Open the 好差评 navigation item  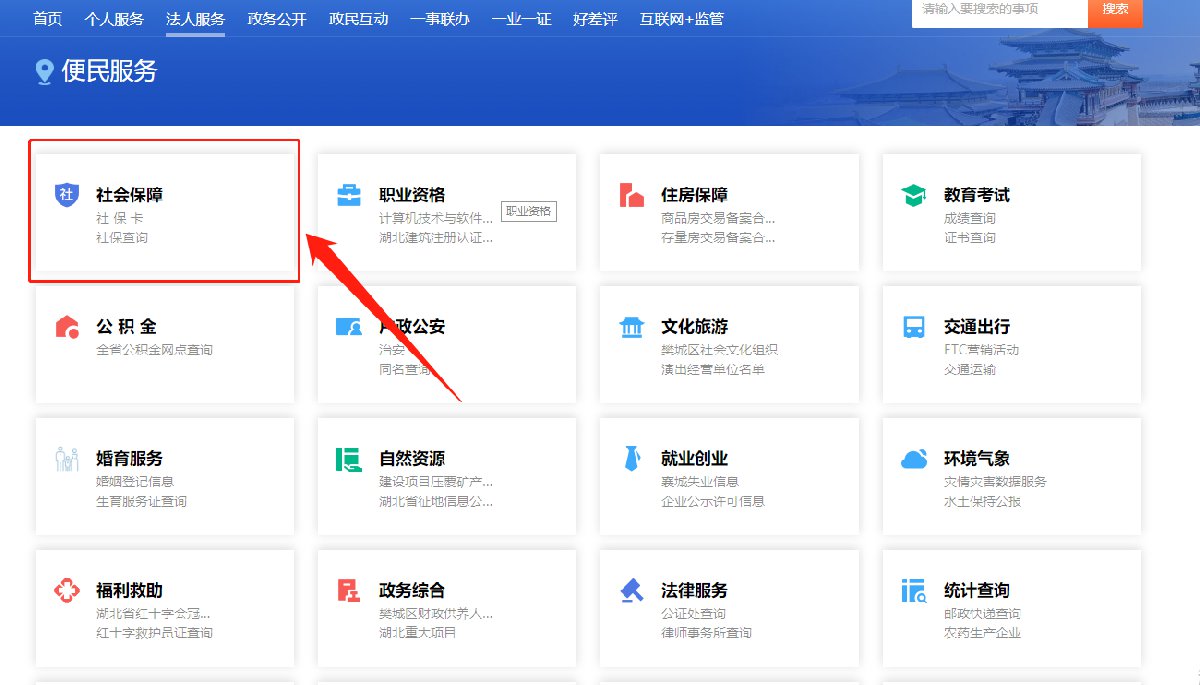coord(595,19)
